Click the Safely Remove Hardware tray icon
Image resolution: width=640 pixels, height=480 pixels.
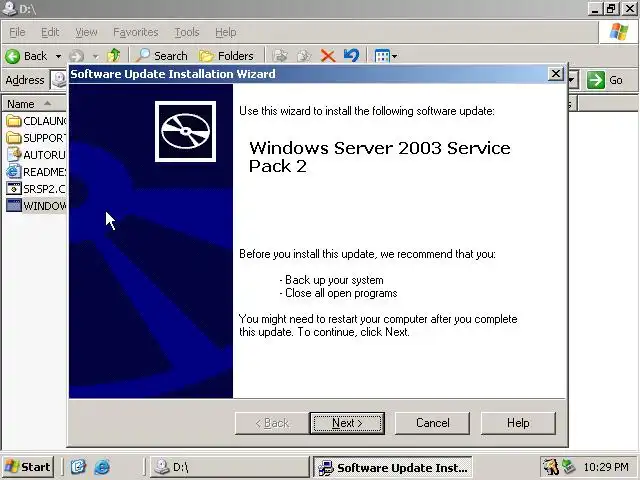tap(568, 467)
